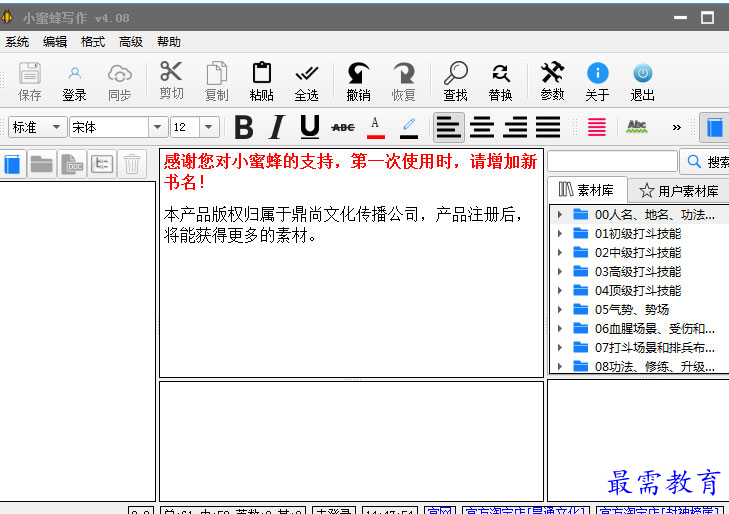Open the 标准 style dropdown

tap(38, 127)
